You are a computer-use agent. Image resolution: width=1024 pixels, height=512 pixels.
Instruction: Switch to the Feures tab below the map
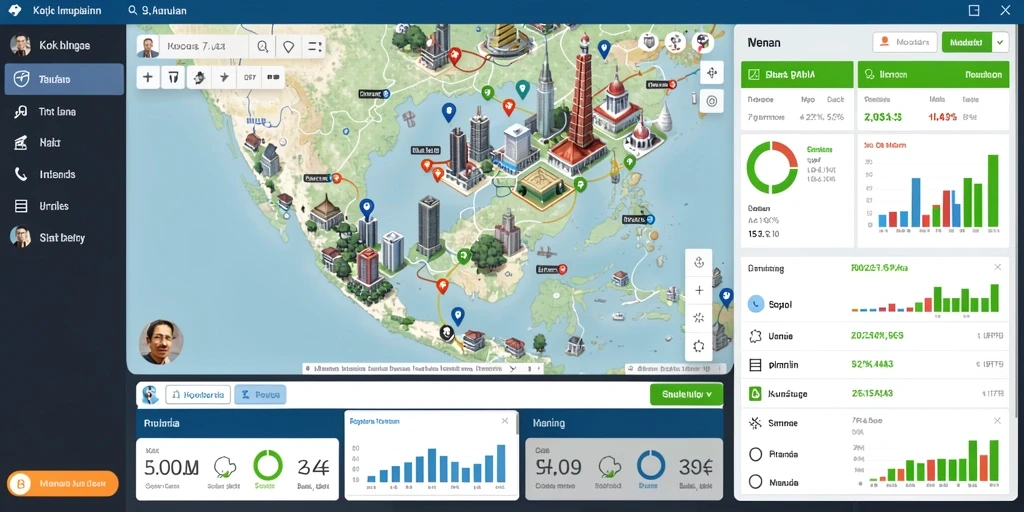[260, 394]
